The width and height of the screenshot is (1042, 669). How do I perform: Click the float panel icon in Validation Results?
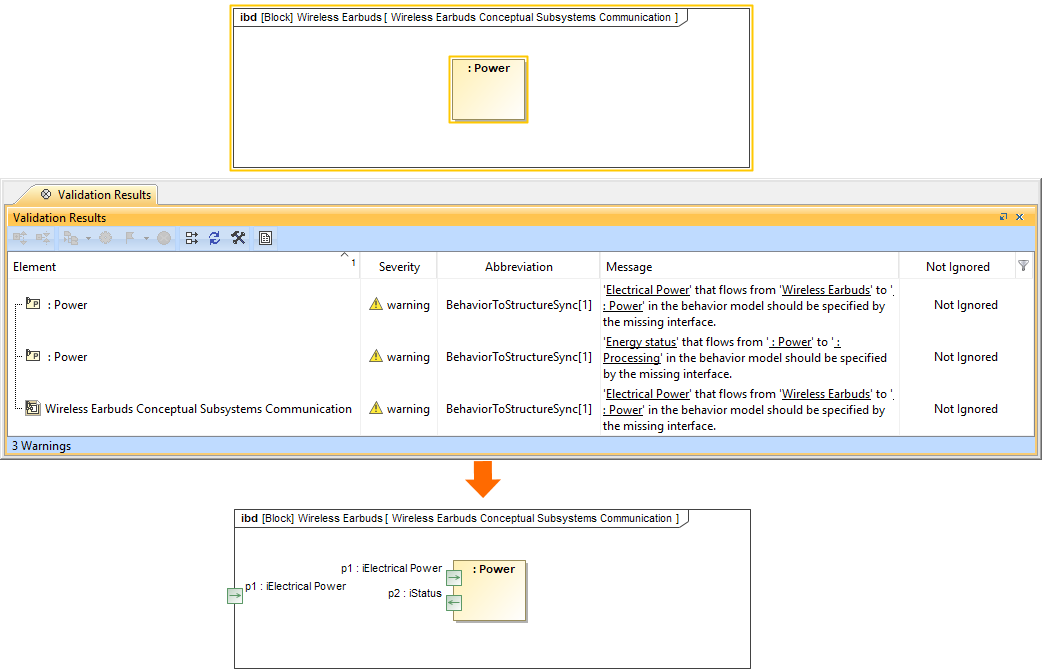coord(1003,217)
